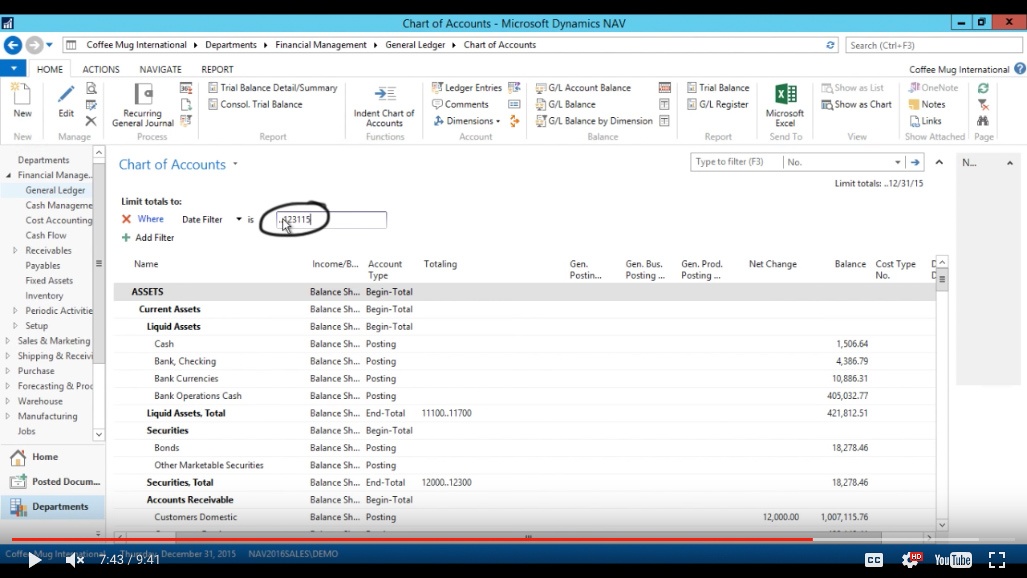This screenshot has height=578, width=1027.
Task: Open Recurring General Journal
Action: click(x=143, y=105)
